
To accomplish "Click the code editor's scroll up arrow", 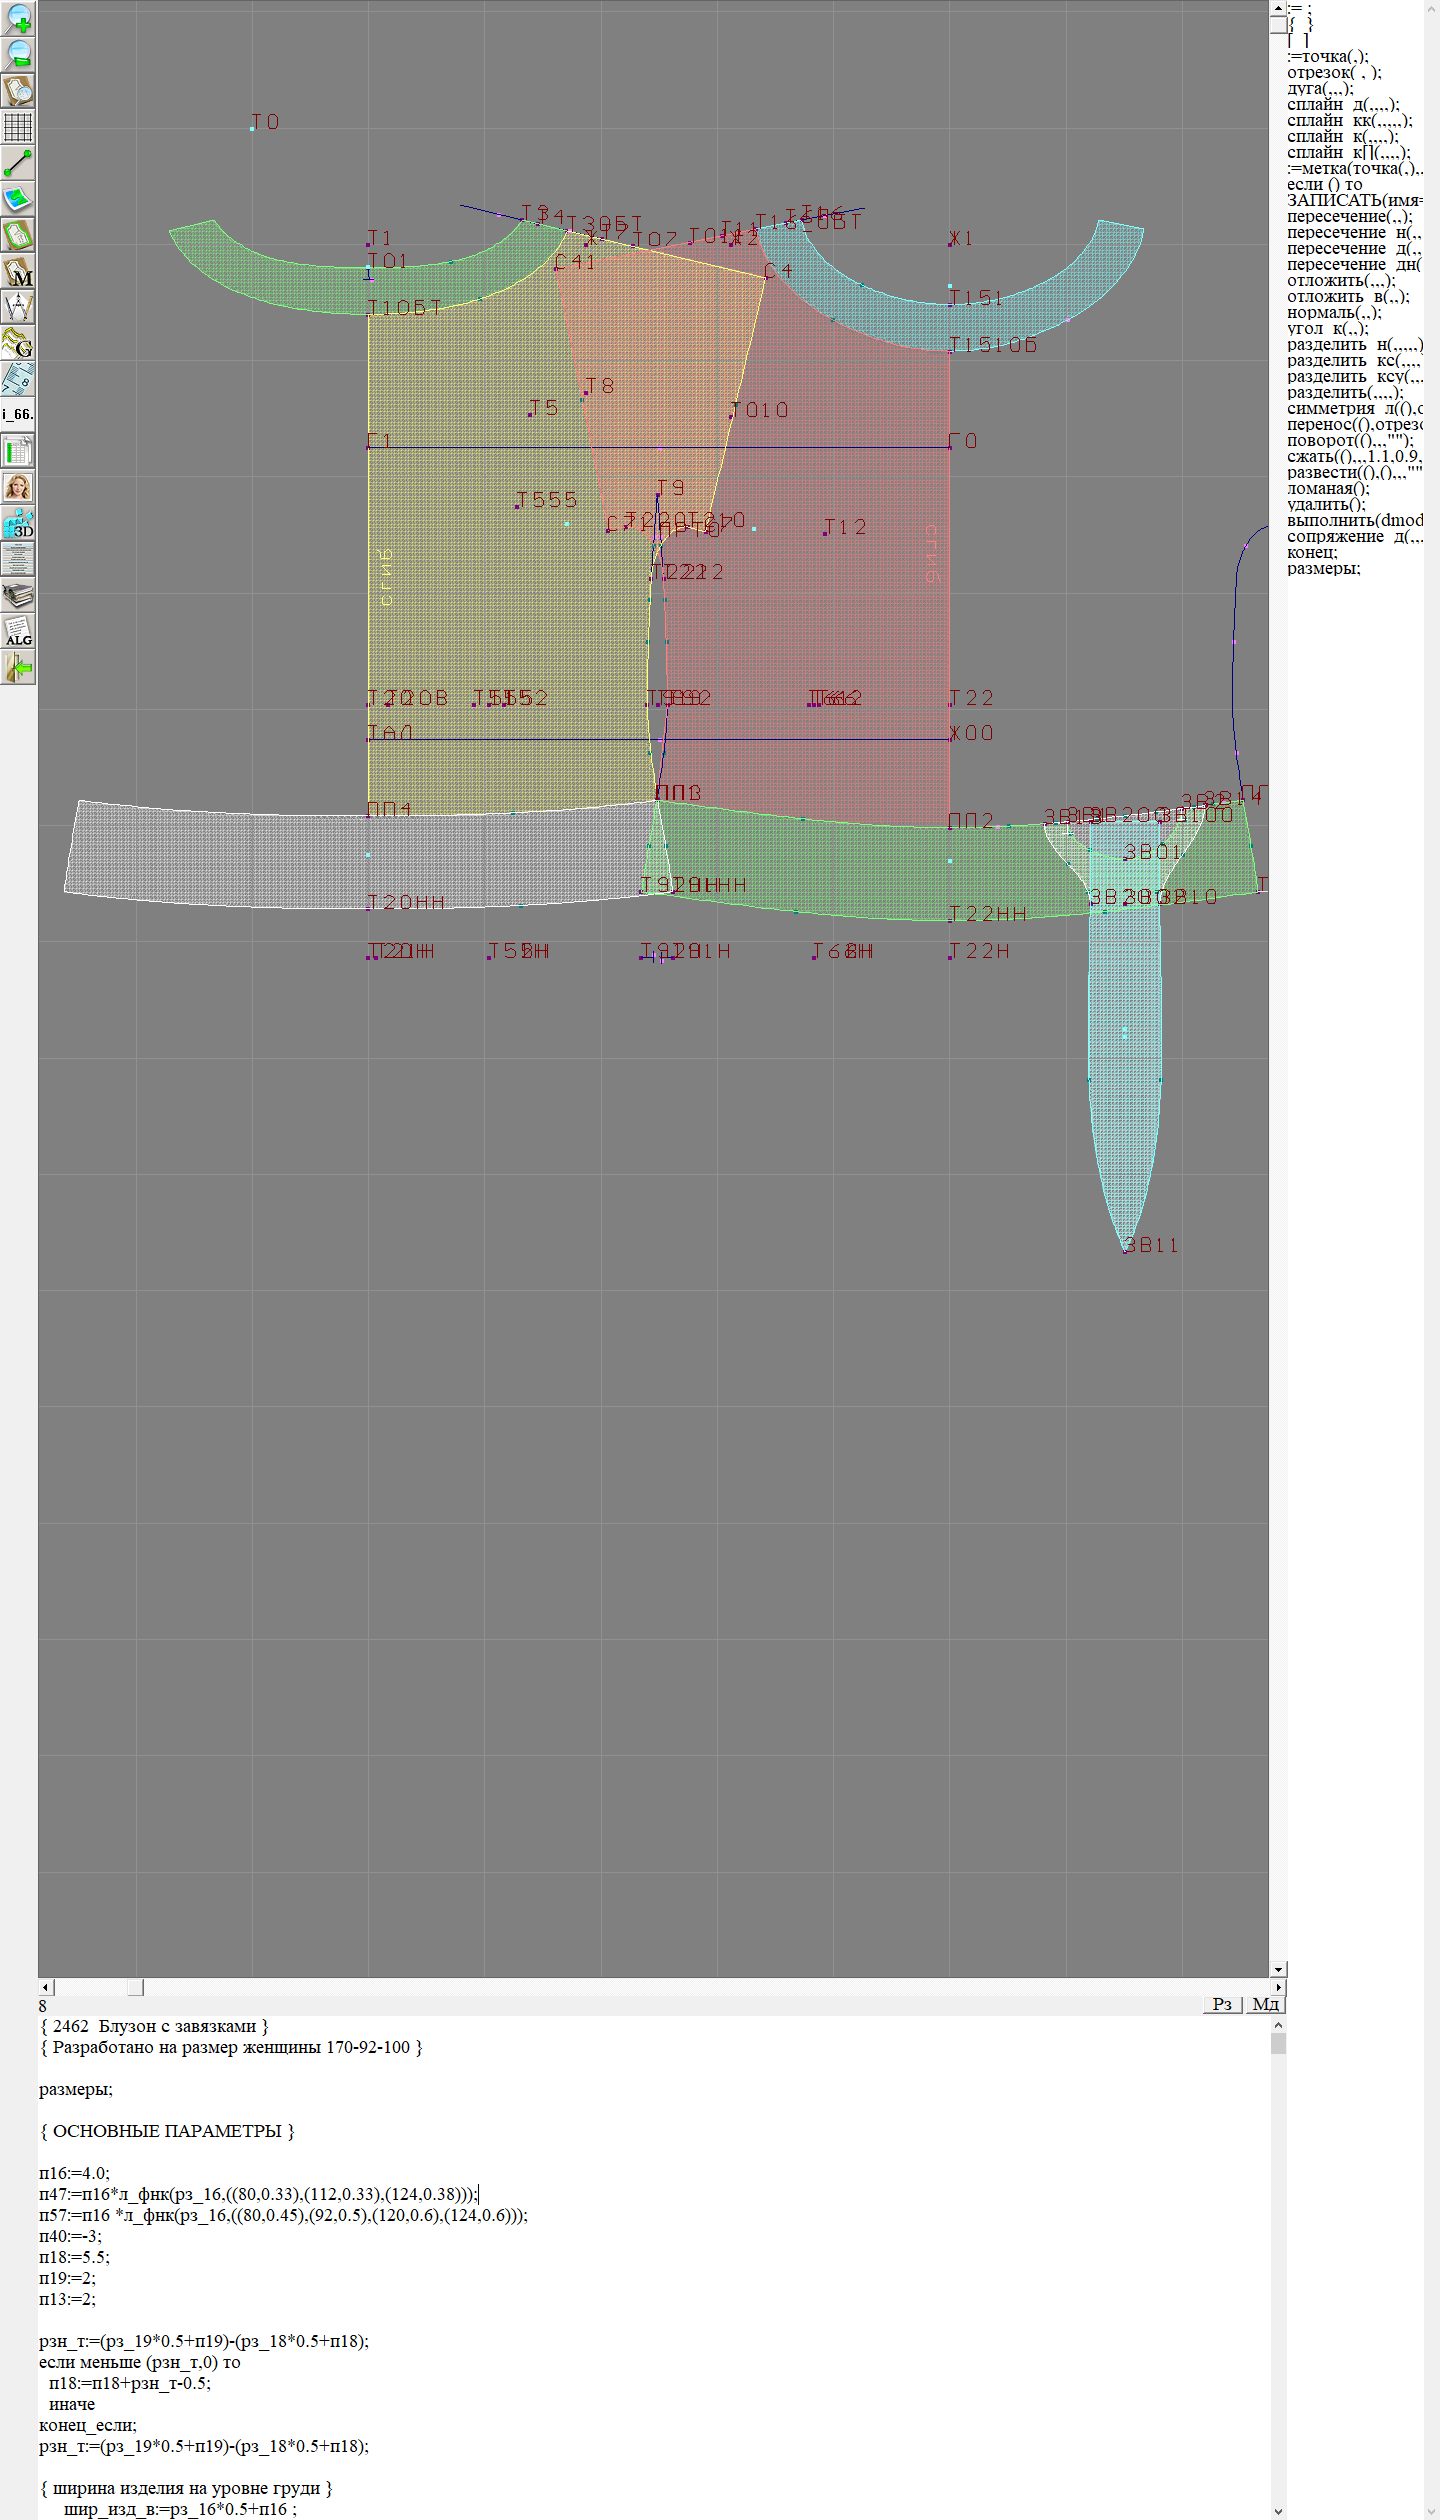I will click(1278, 2025).
